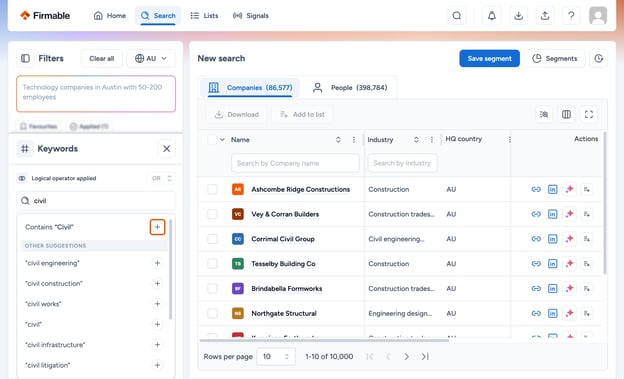Click the Download results button
Screen dimensions: 624x379
pyautogui.click(x=237, y=114)
